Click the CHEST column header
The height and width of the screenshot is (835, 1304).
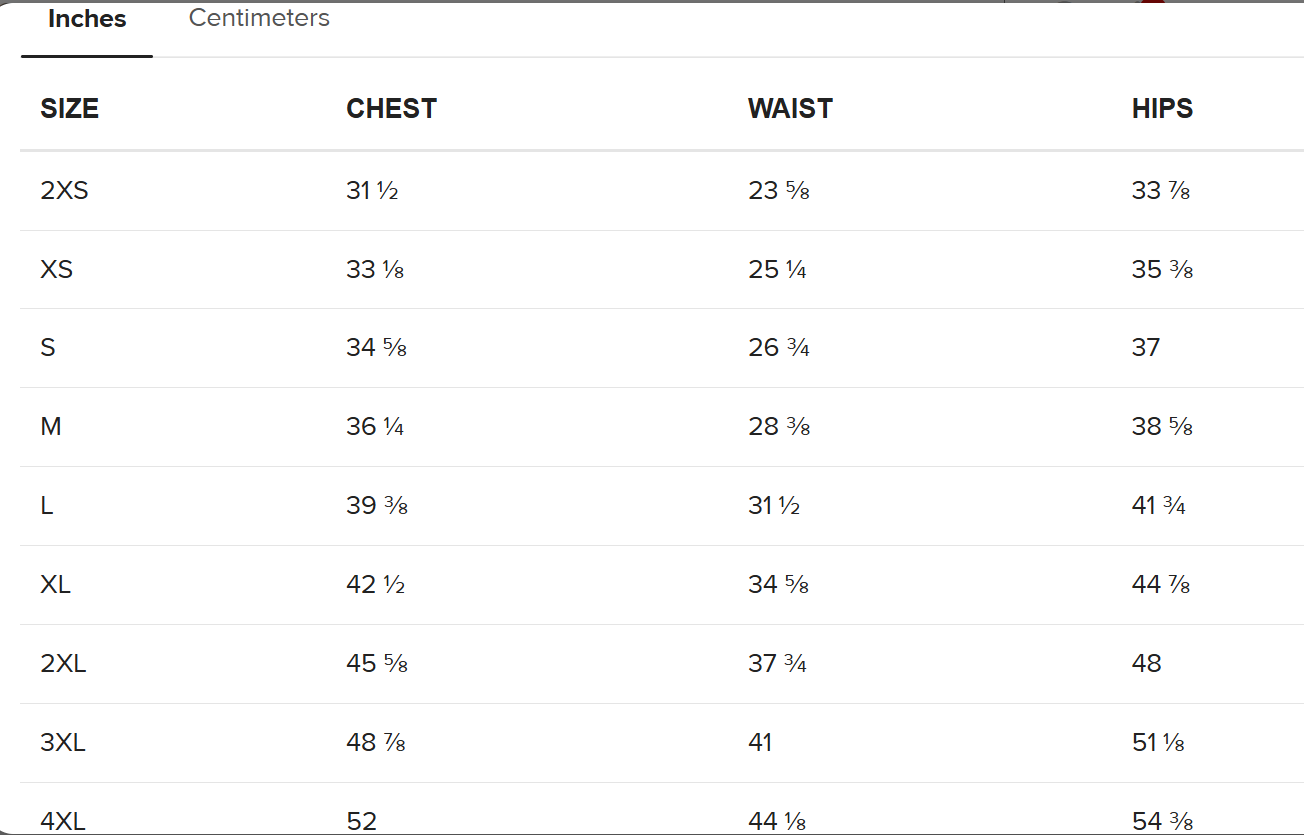coord(391,109)
